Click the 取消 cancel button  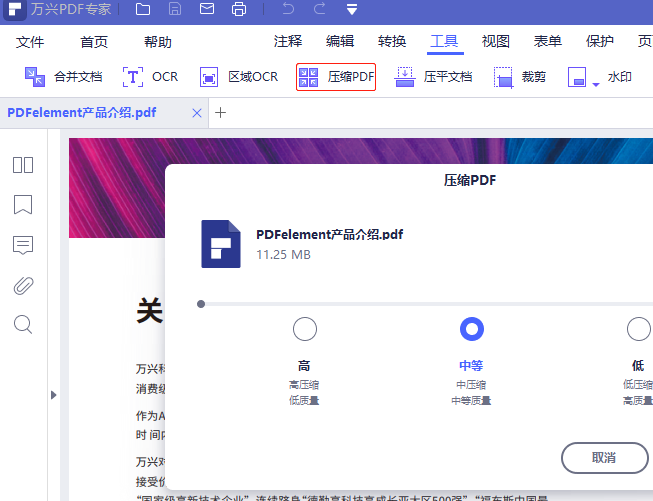point(604,458)
